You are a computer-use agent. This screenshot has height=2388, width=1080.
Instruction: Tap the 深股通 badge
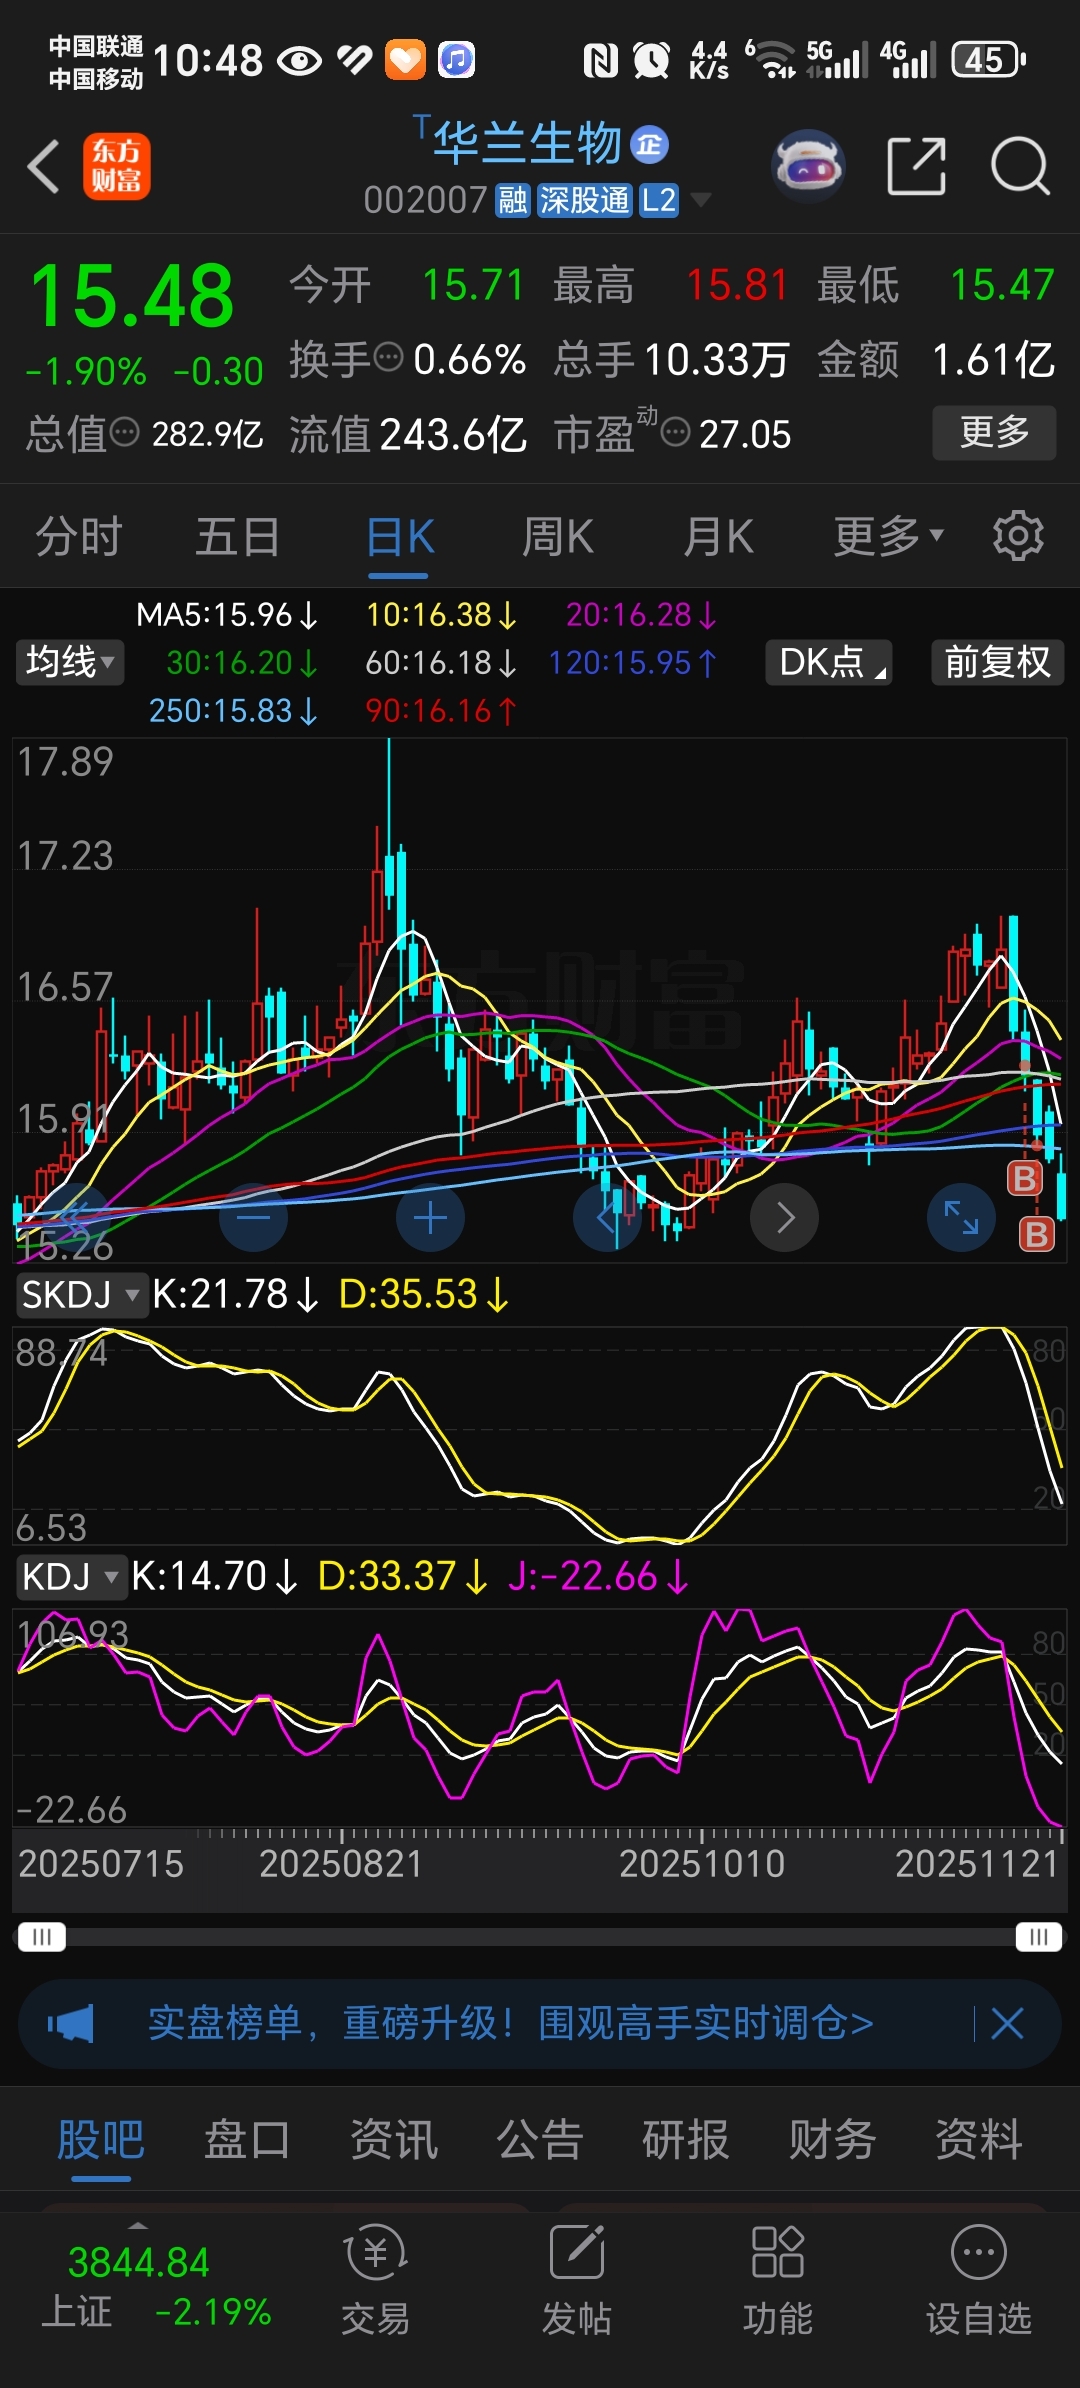point(584,201)
